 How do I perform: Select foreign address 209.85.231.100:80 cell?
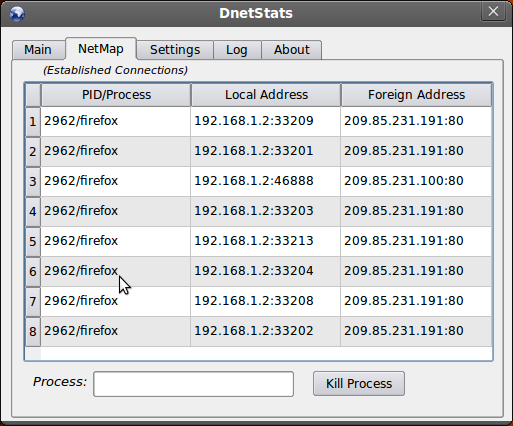tap(416, 181)
